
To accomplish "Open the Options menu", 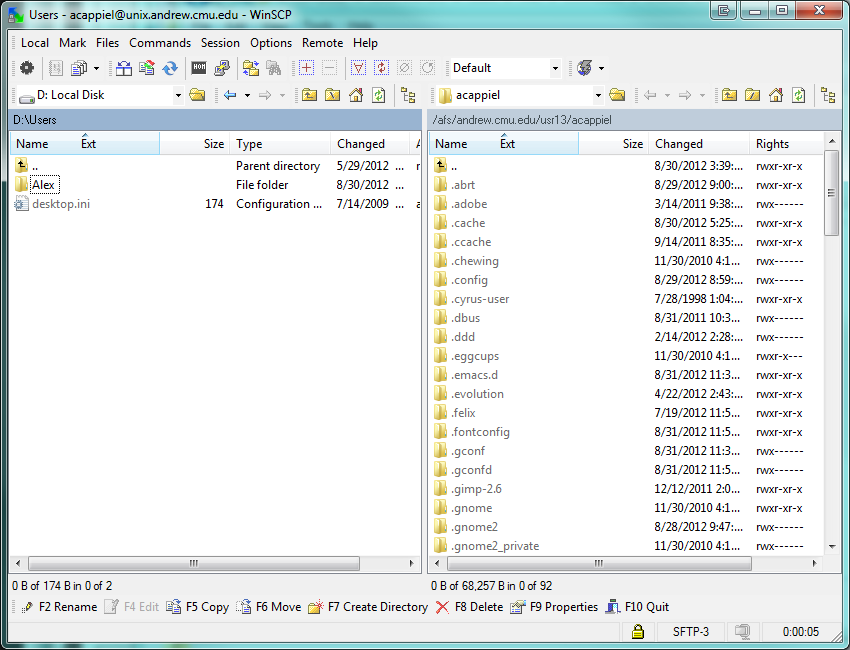I will [x=271, y=43].
